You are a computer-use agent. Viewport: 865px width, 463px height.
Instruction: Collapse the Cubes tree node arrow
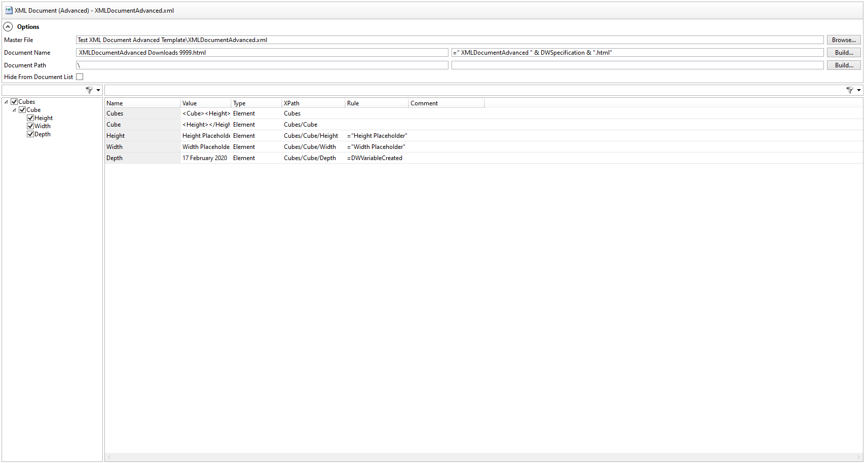coord(6,102)
